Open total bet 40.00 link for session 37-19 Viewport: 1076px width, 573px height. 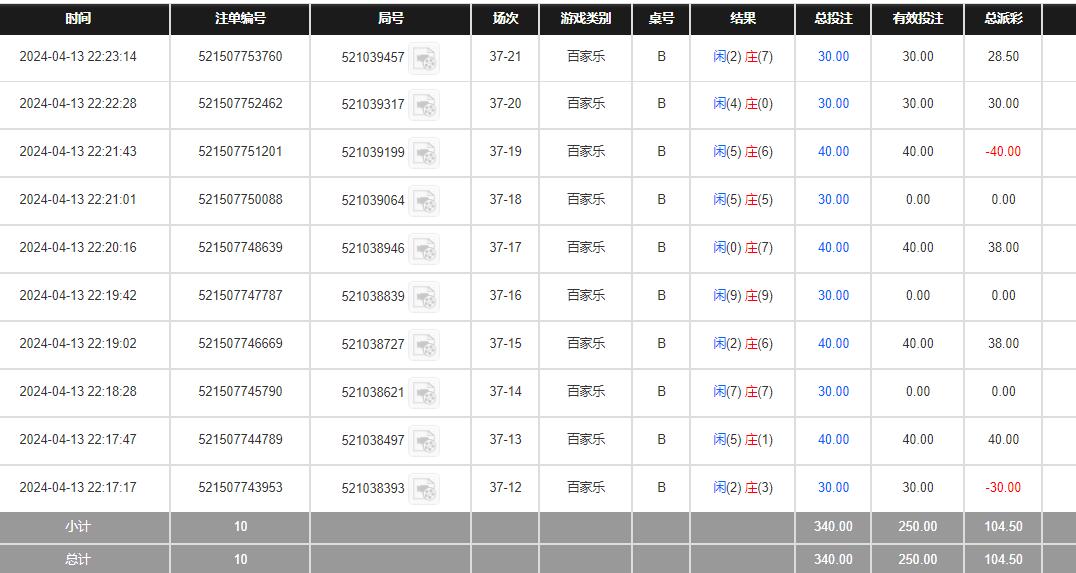click(833, 152)
